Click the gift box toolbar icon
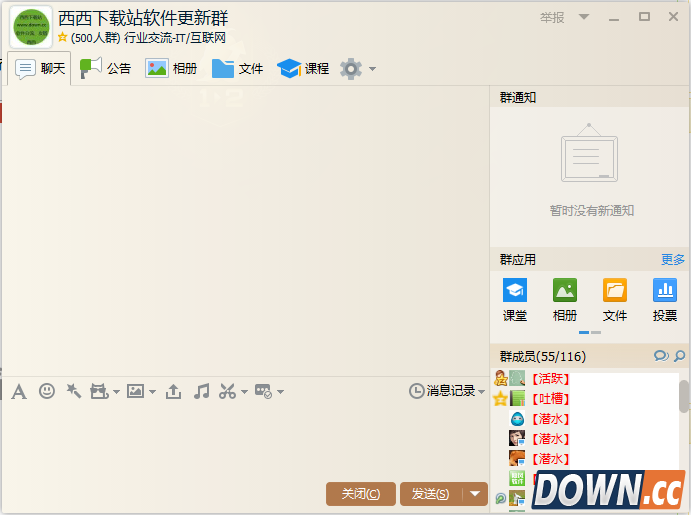691x515 pixels. pyautogui.click(x=100, y=391)
